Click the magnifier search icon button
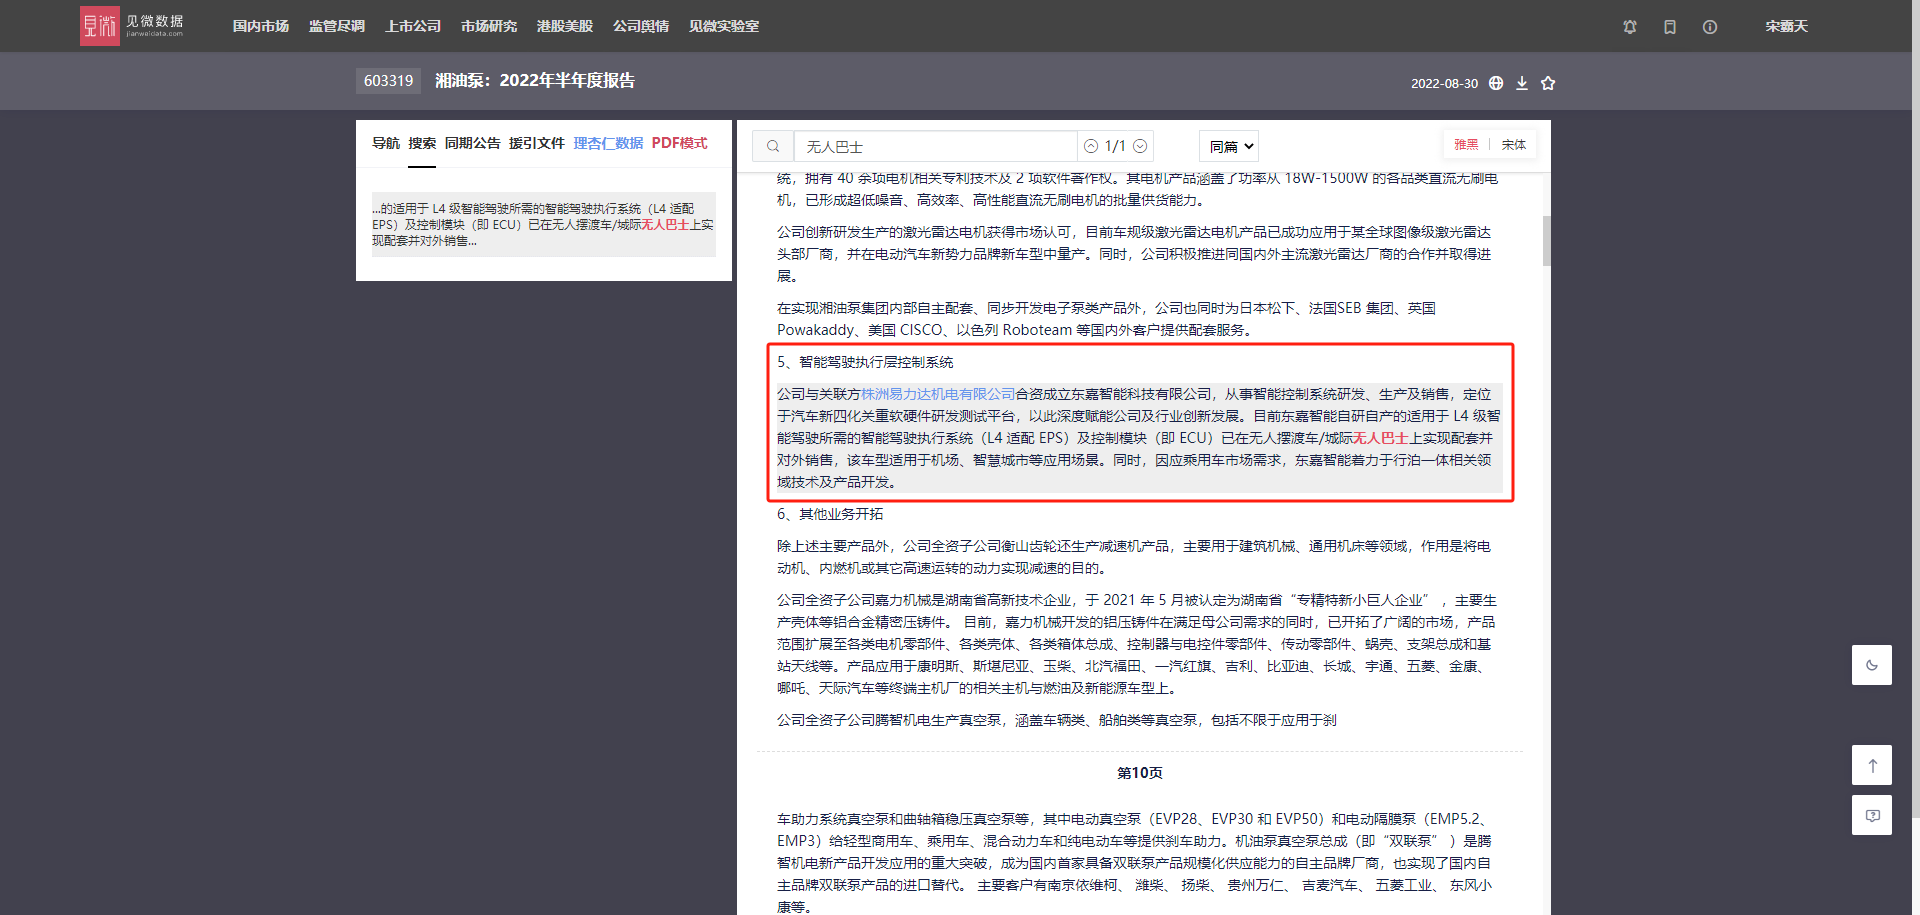 [773, 146]
